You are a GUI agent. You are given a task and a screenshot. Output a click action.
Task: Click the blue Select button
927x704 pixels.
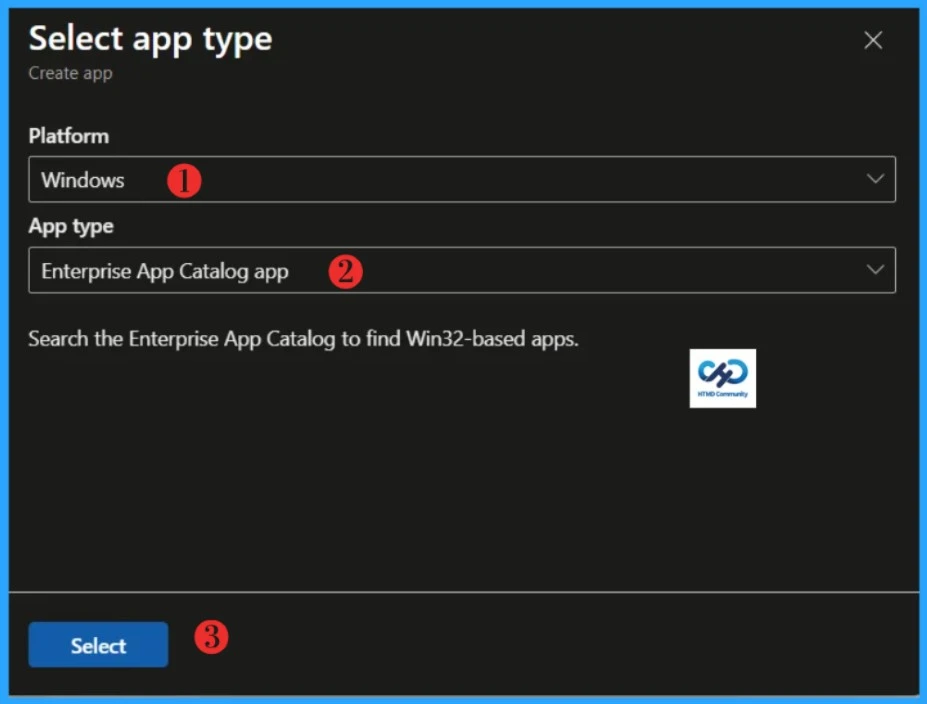click(x=98, y=645)
